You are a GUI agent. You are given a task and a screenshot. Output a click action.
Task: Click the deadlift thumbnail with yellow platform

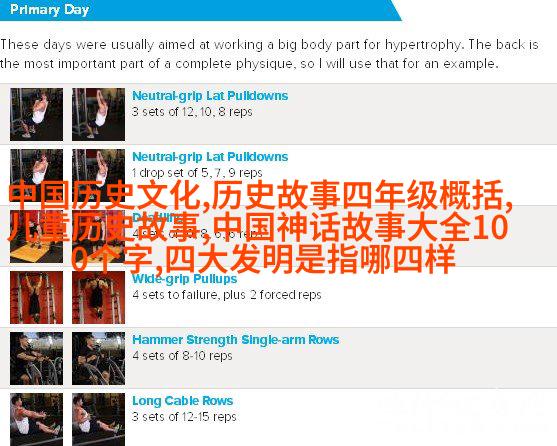37,236
